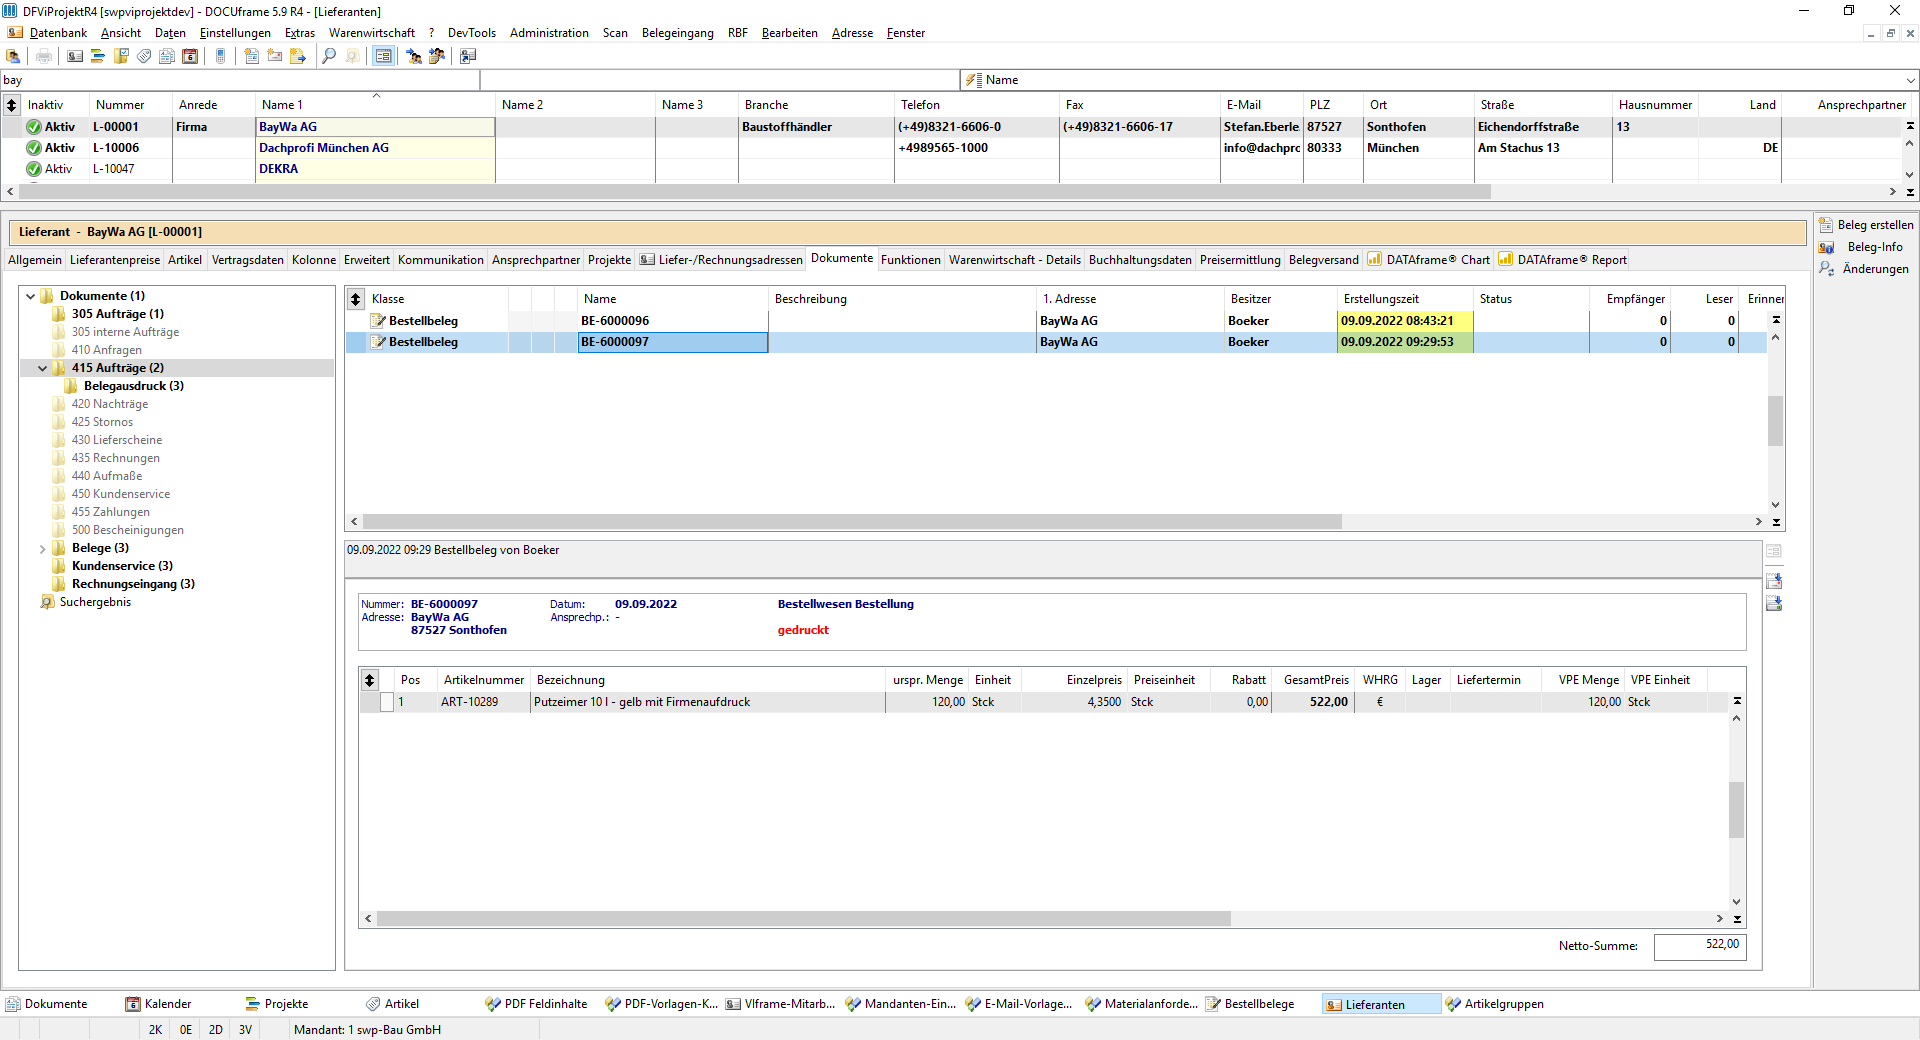Click the Netto-Summe field showing 522,00
This screenshot has width=1920, height=1040.
[x=1700, y=946]
